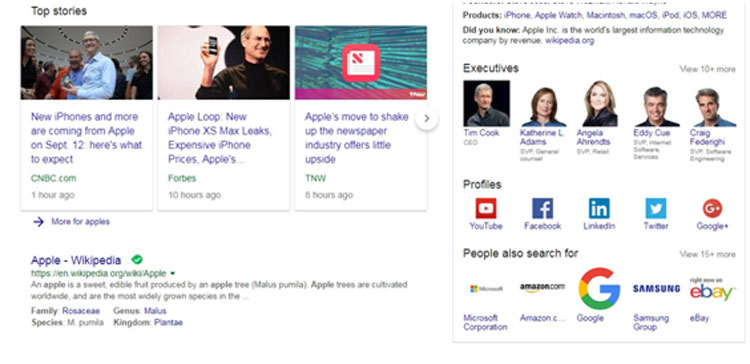Open the CNBC story image of the iPhone event
Viewport: 750px width, 364px height.
pyautogui.click(x=87, y=63)
